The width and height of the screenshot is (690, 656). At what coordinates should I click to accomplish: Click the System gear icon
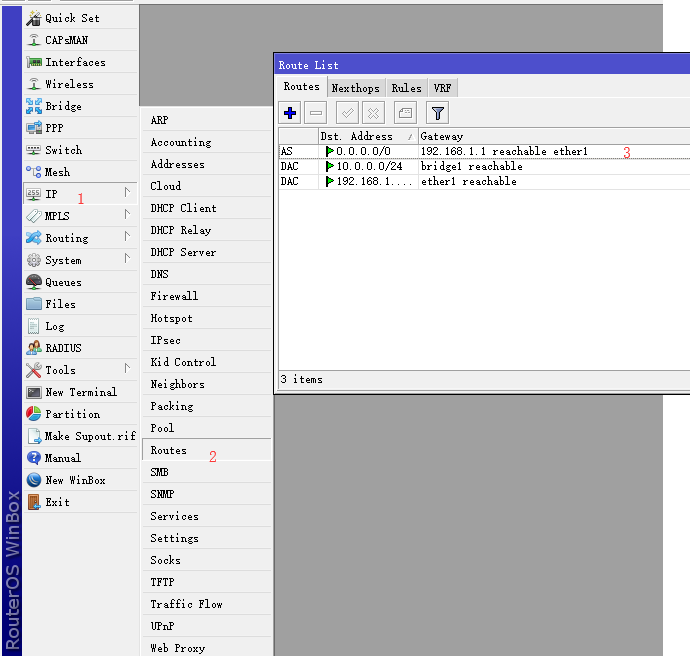tap(34, 260)
